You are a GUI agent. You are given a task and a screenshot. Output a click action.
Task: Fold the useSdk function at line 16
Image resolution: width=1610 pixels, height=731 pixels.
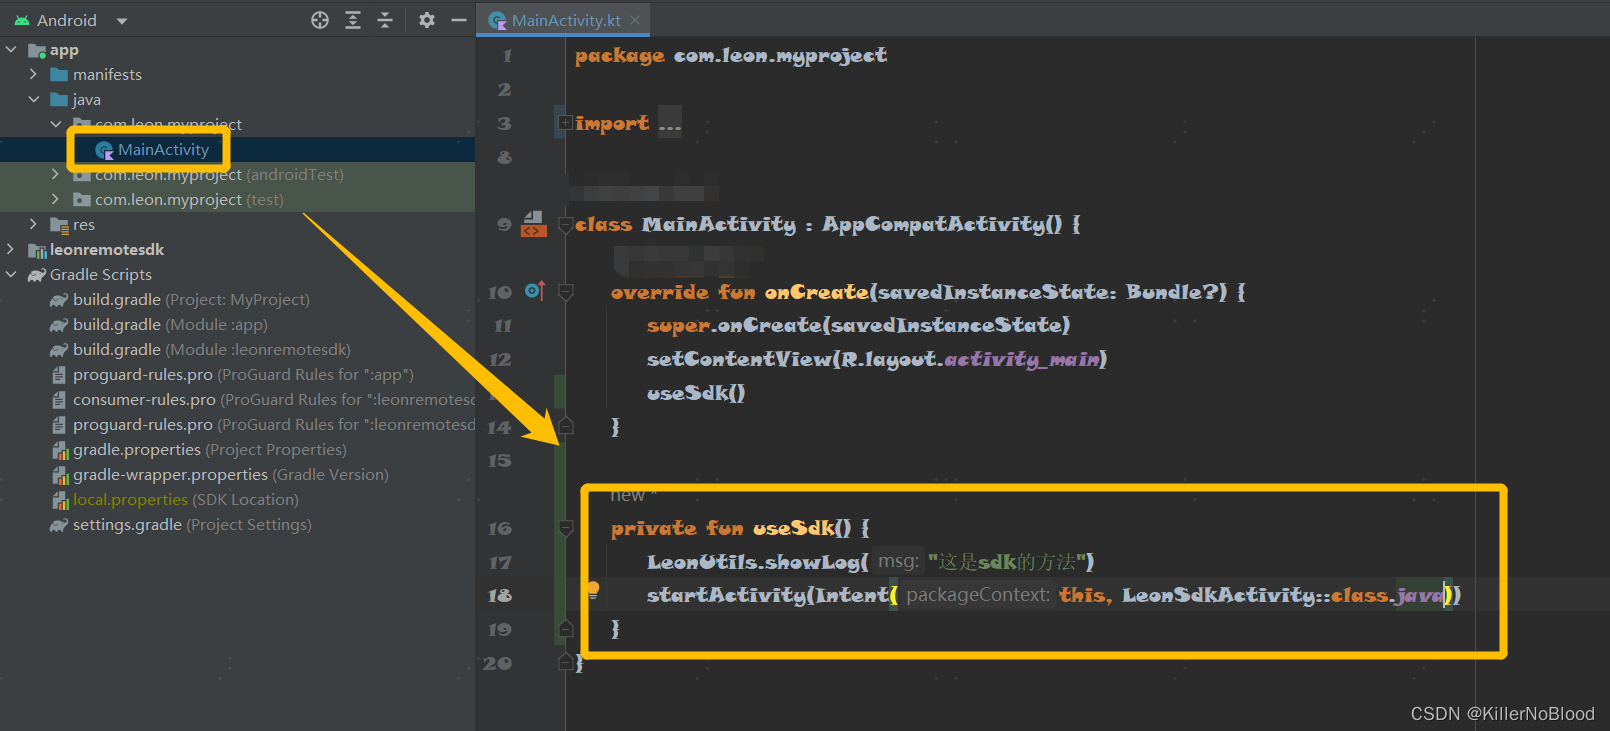(x=565, y=527)
